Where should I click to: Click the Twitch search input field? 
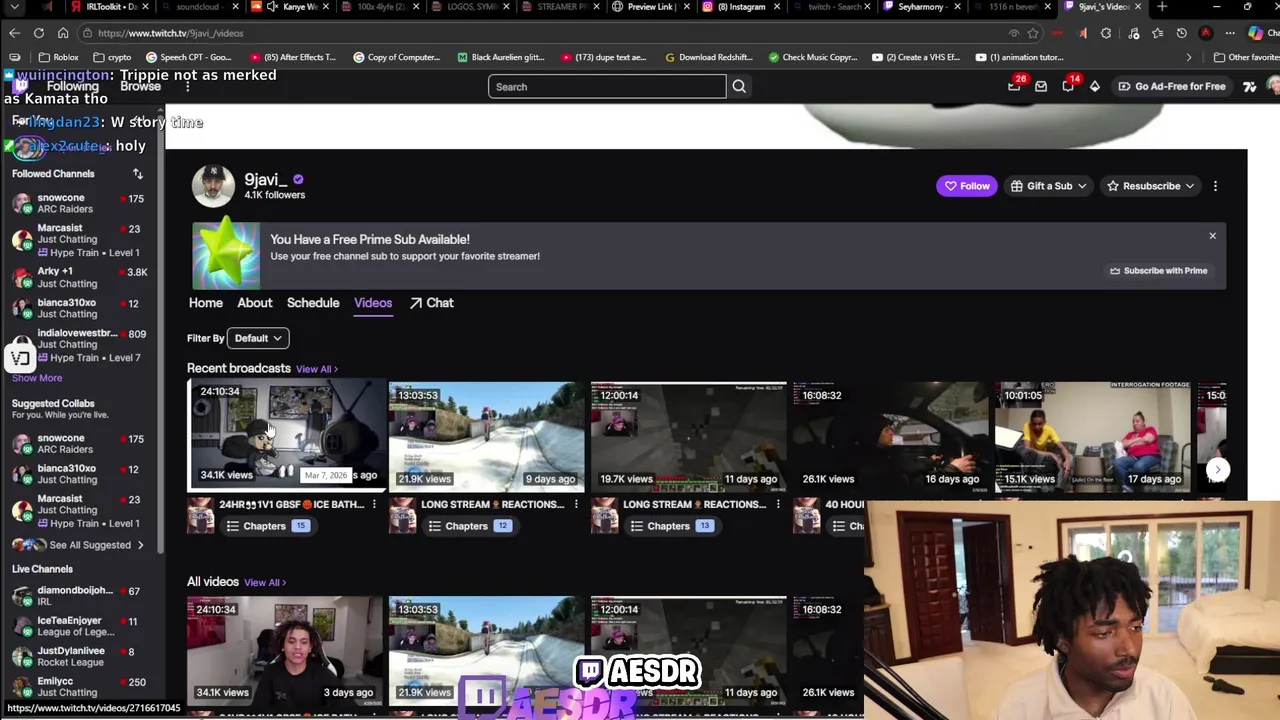(x=607, y=86)
